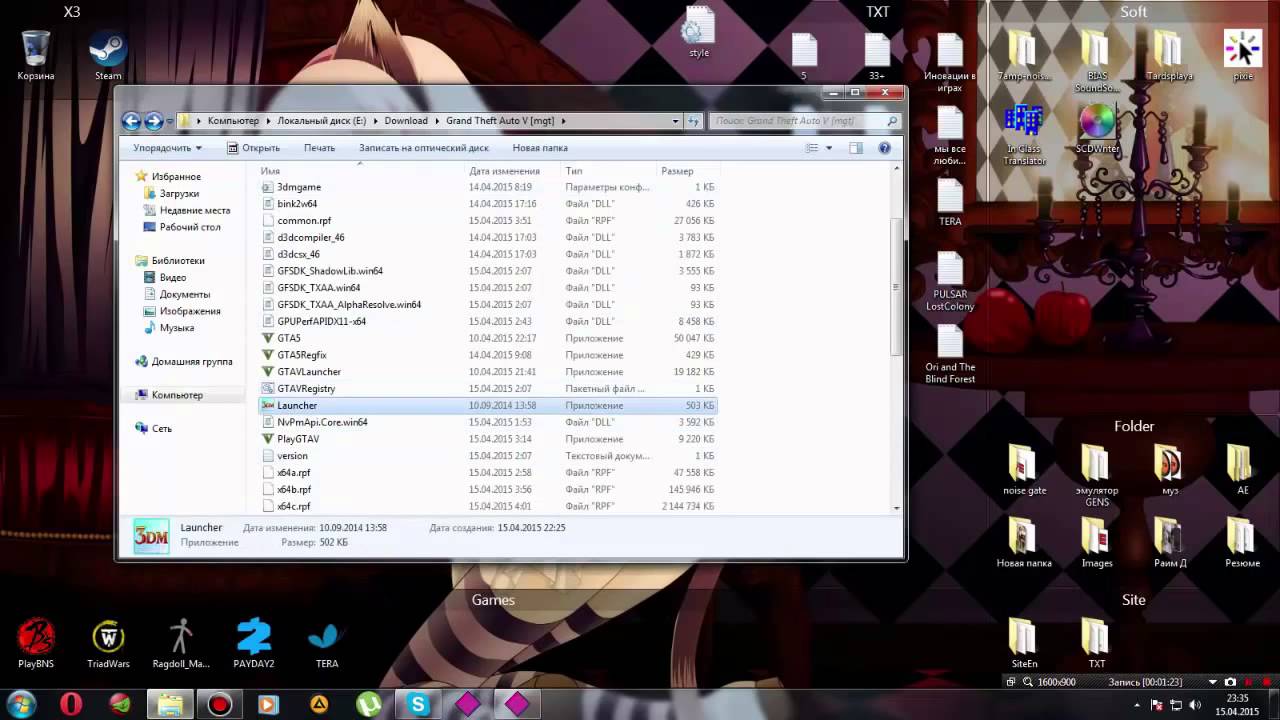
Task: Toggle the Explorer preview pane button
Action: point(856,148)
